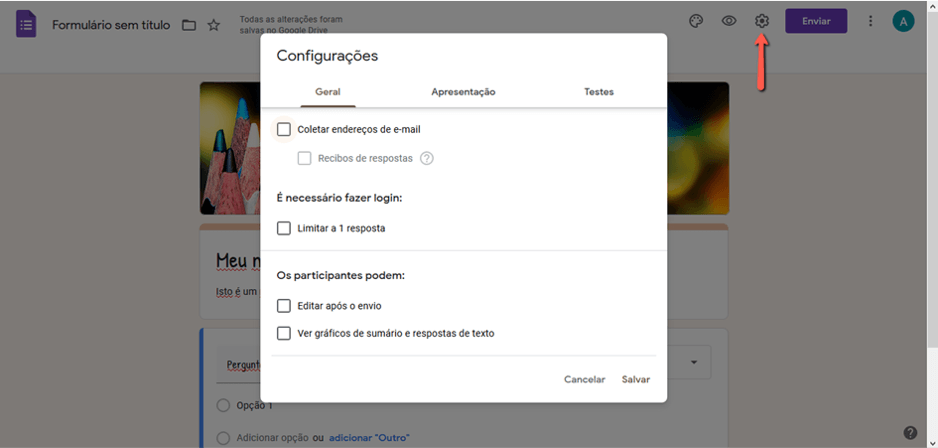Viewport: 938px width, 448px height.
Task: Click the Configurações dialog title
Action: point(327,56)
